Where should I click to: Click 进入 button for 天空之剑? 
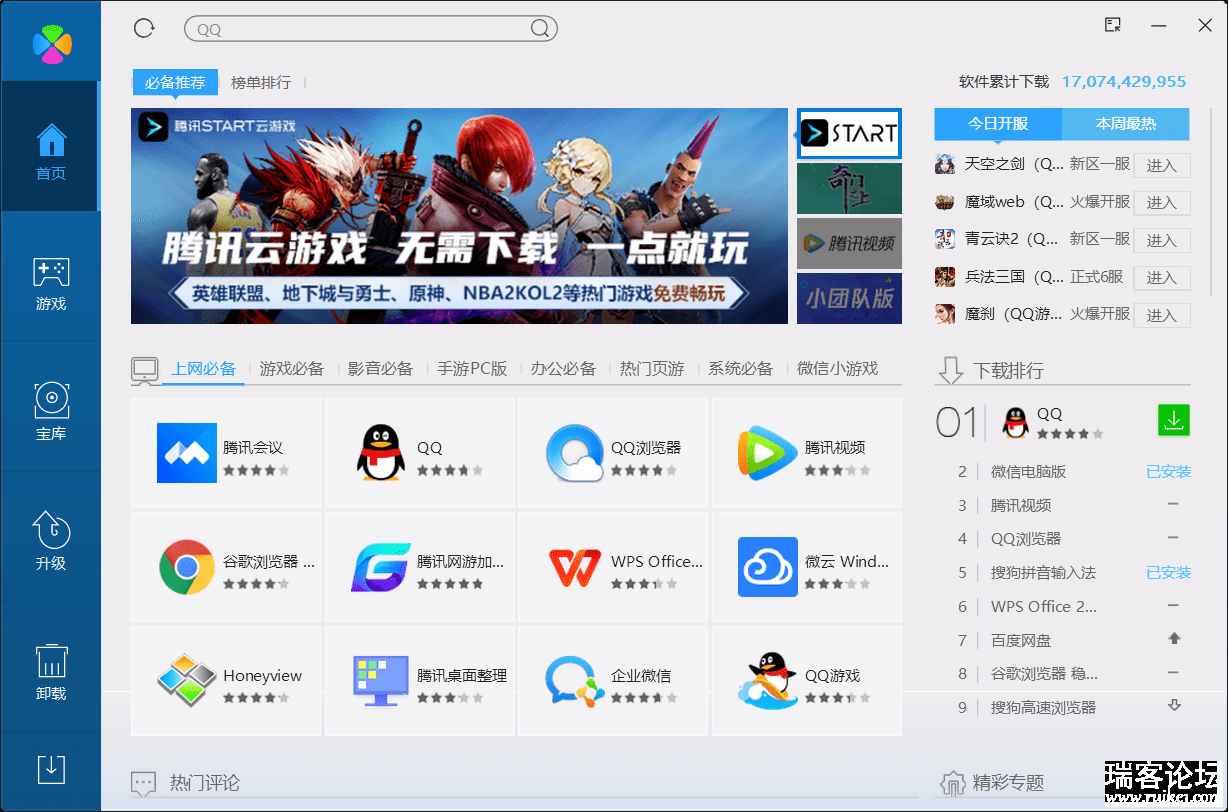pos(1161,165)
